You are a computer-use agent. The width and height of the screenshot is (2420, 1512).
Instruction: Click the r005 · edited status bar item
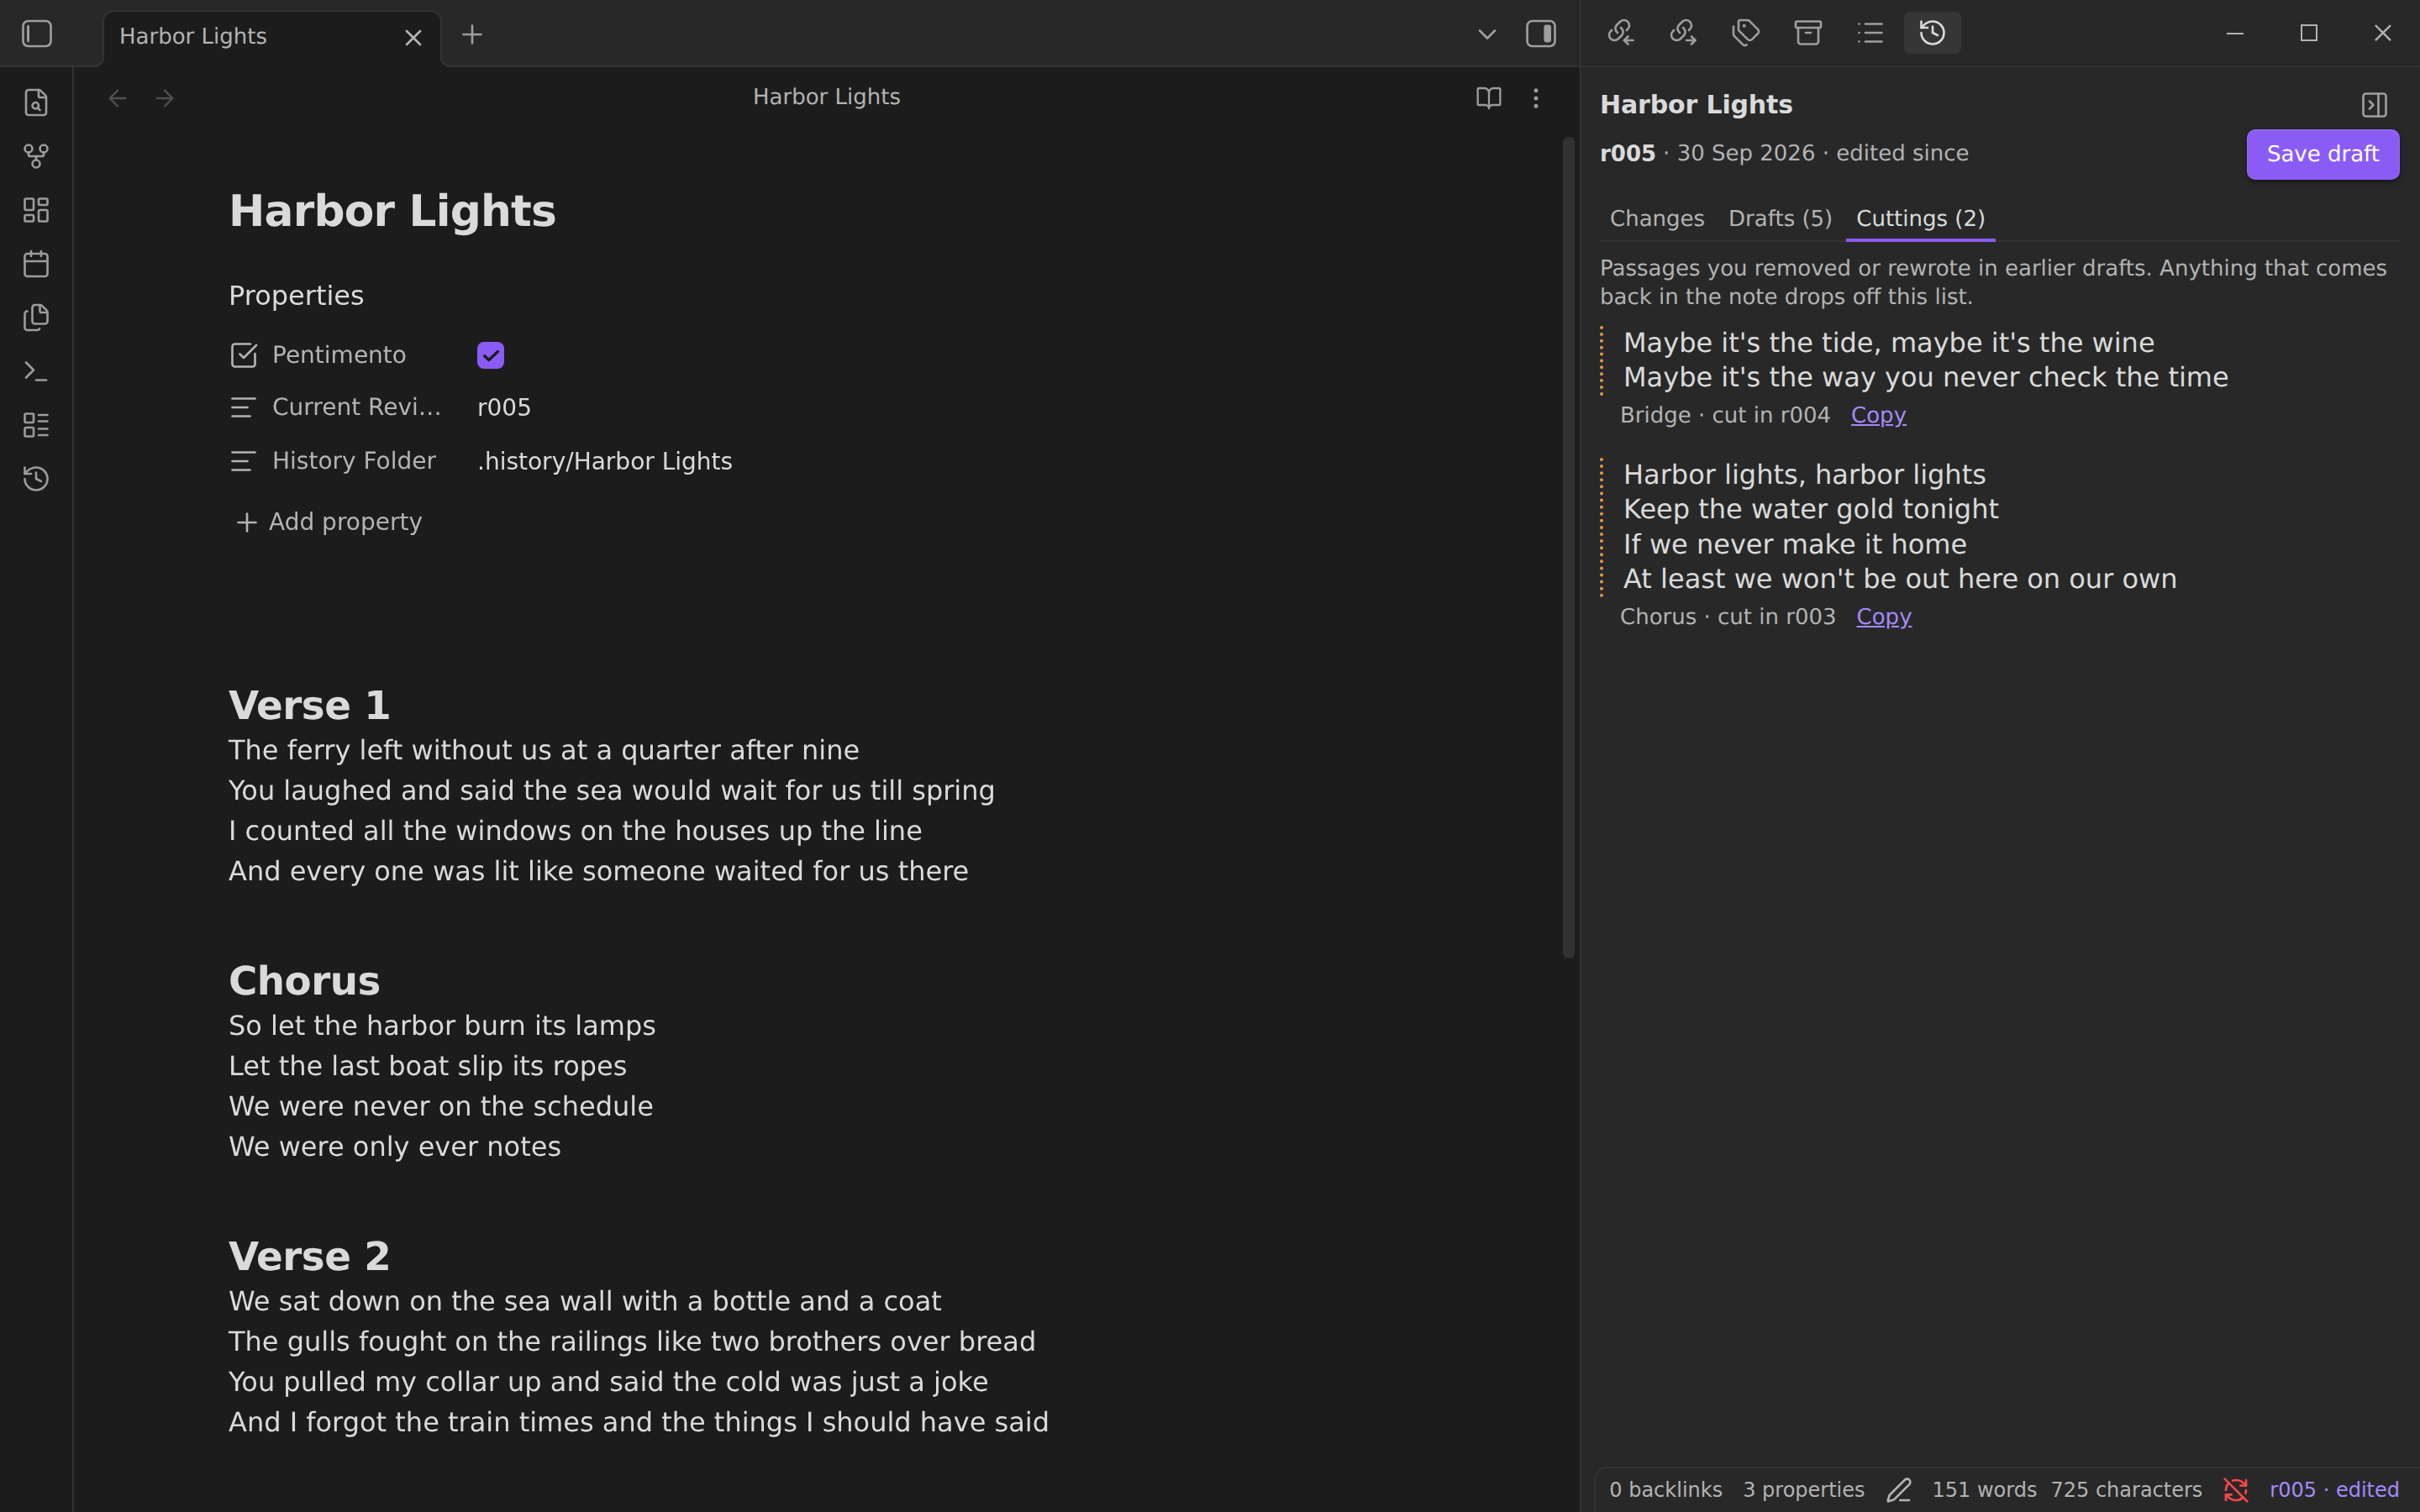point(2334,1490)
